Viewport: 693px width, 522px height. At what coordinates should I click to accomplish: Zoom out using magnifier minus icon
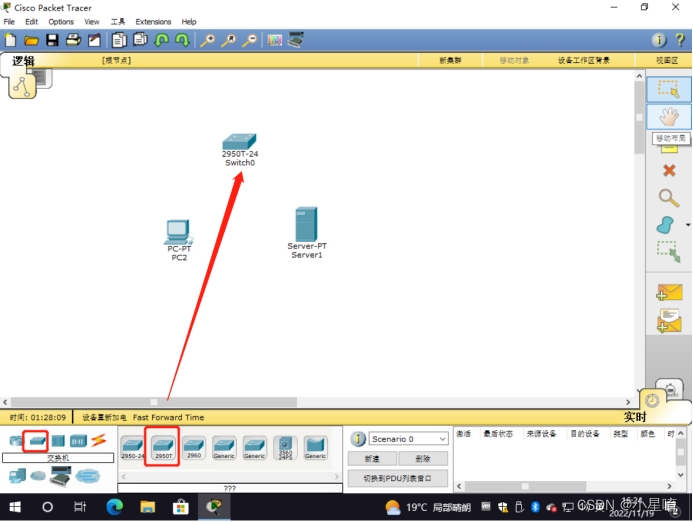pyautogui.click(x=250, y=40)
